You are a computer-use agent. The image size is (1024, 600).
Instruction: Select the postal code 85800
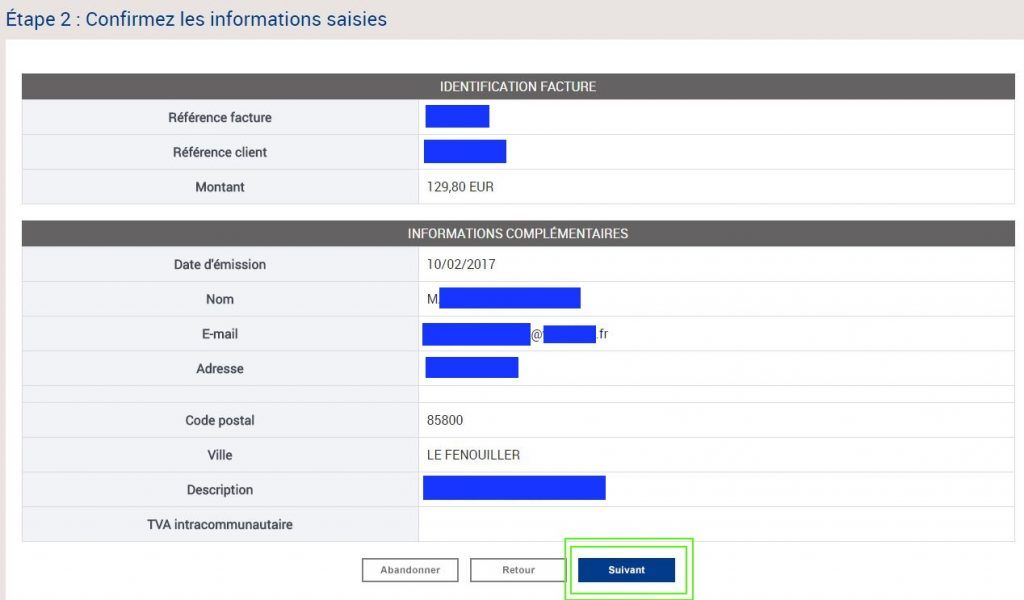pyautogui.click(x=445, y=421)
